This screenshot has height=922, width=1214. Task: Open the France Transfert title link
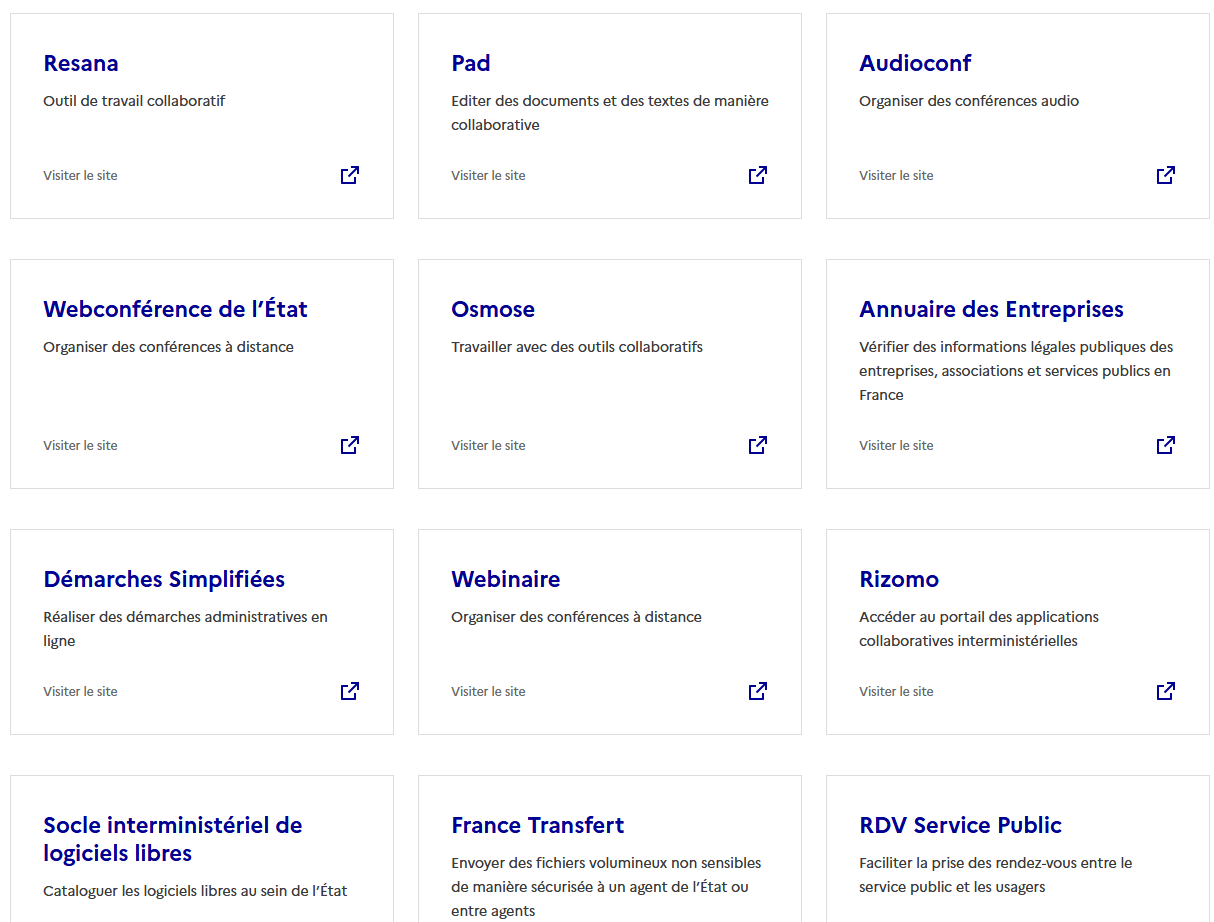[538, 825]
